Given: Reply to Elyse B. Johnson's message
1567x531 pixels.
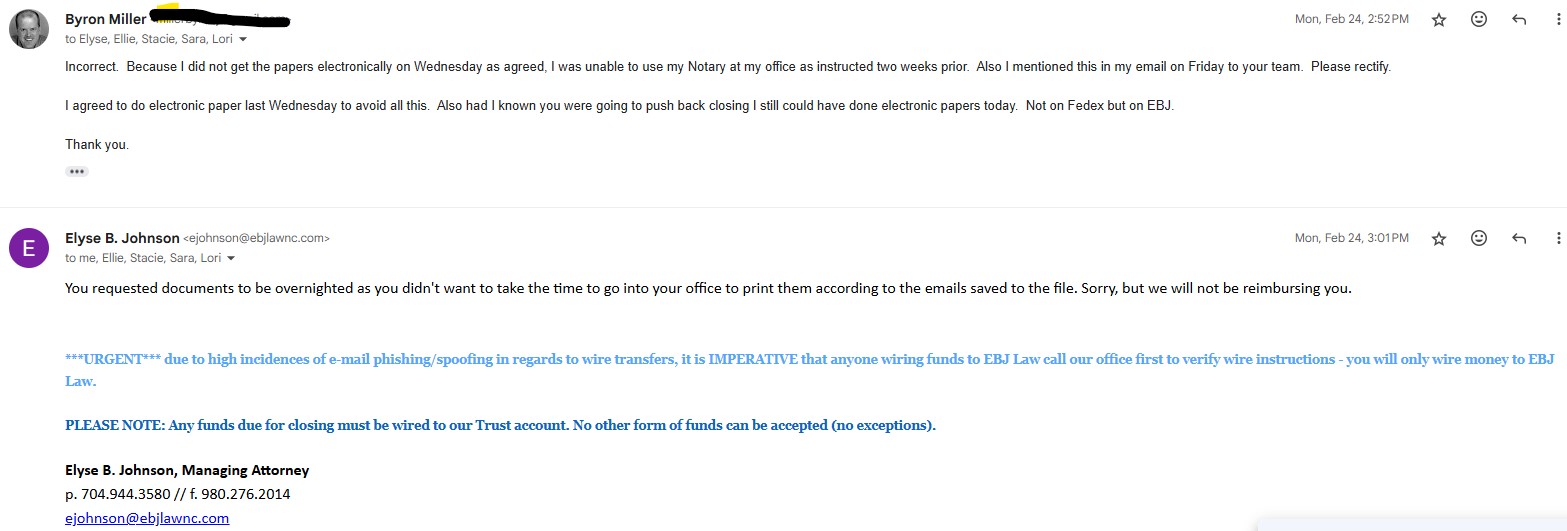Looking at the screenshot, I should (x=1519, y=238).
